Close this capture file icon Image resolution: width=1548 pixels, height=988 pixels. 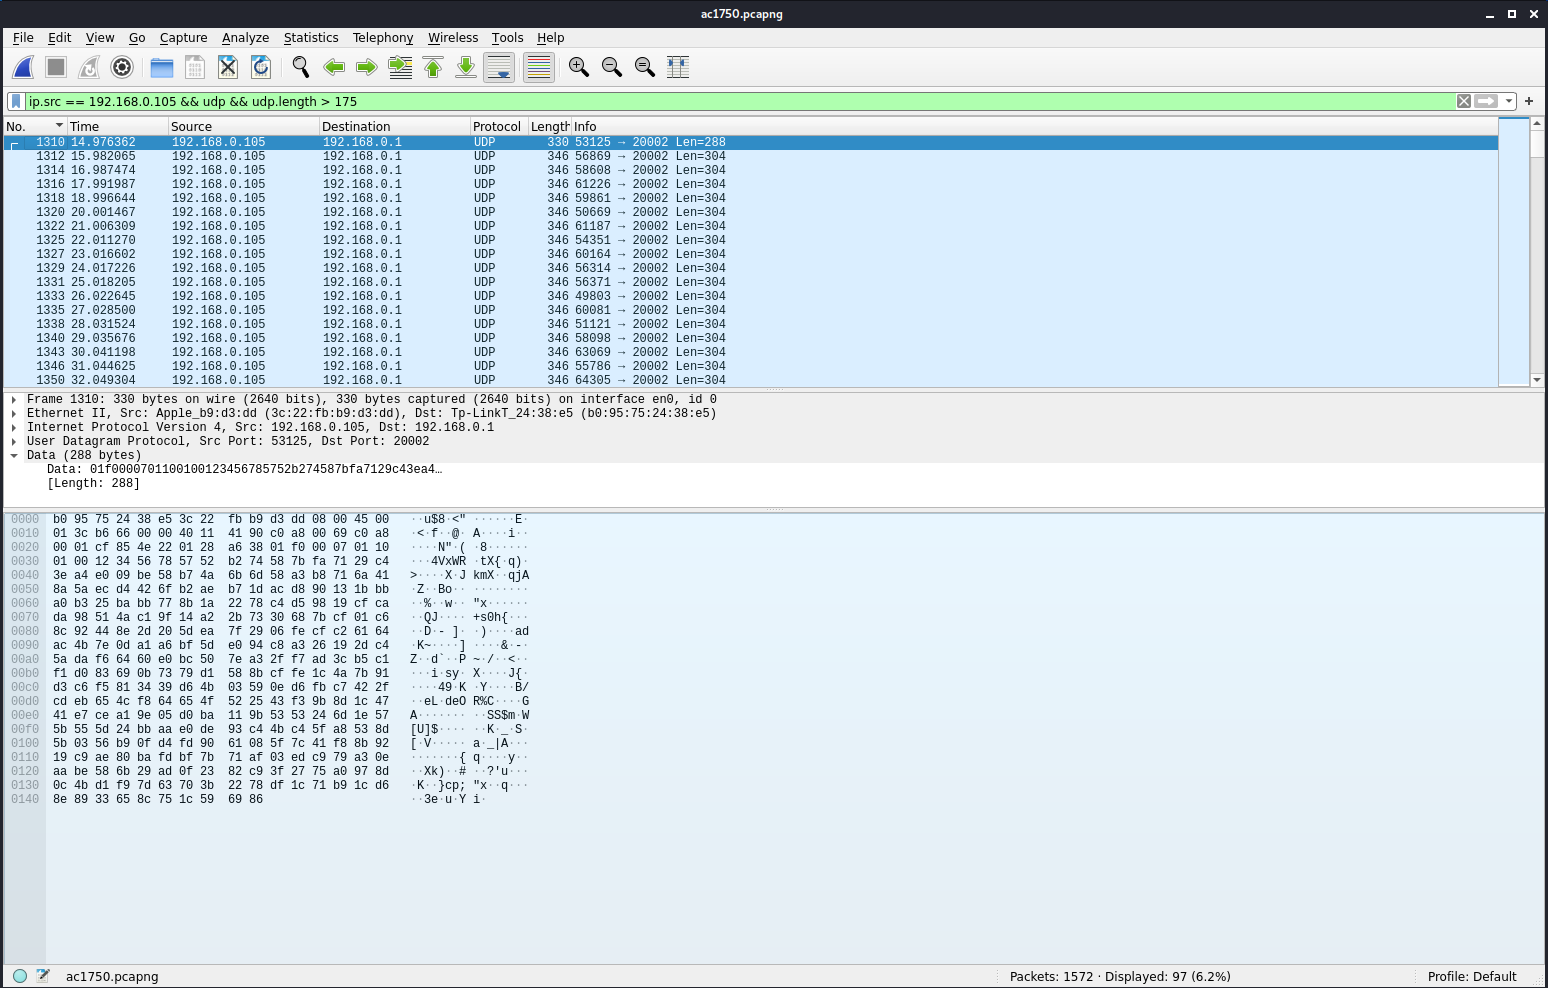(x=228, y=67)
